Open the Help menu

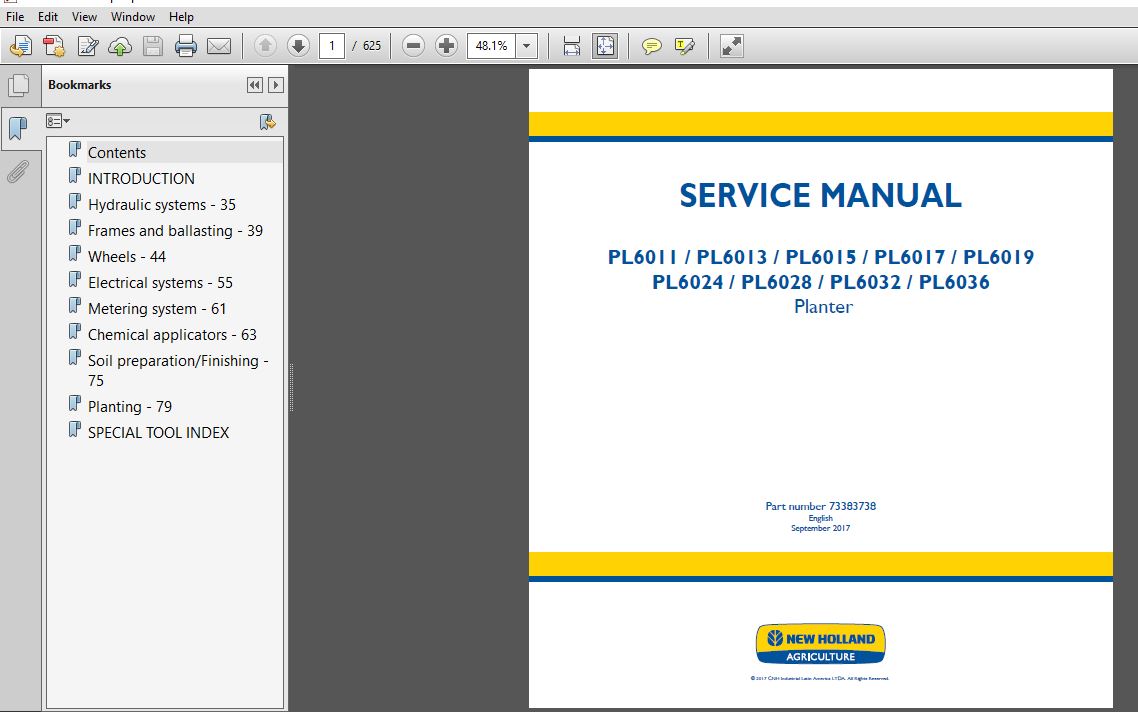pos(181,17)
